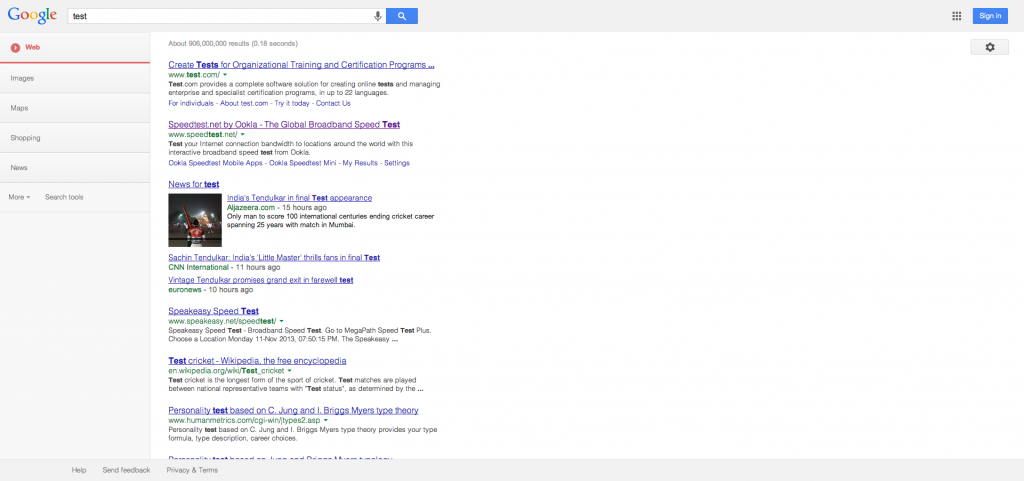
Task: Click the Tendulkar news thumbnail image
Action: [x=195, y=220]
